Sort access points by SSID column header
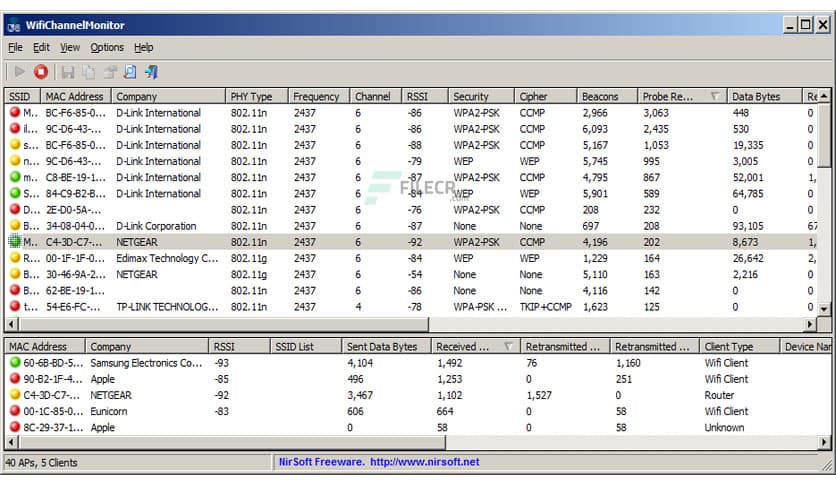The width and height of the screenshot is (836, 484). pos(23,96)
